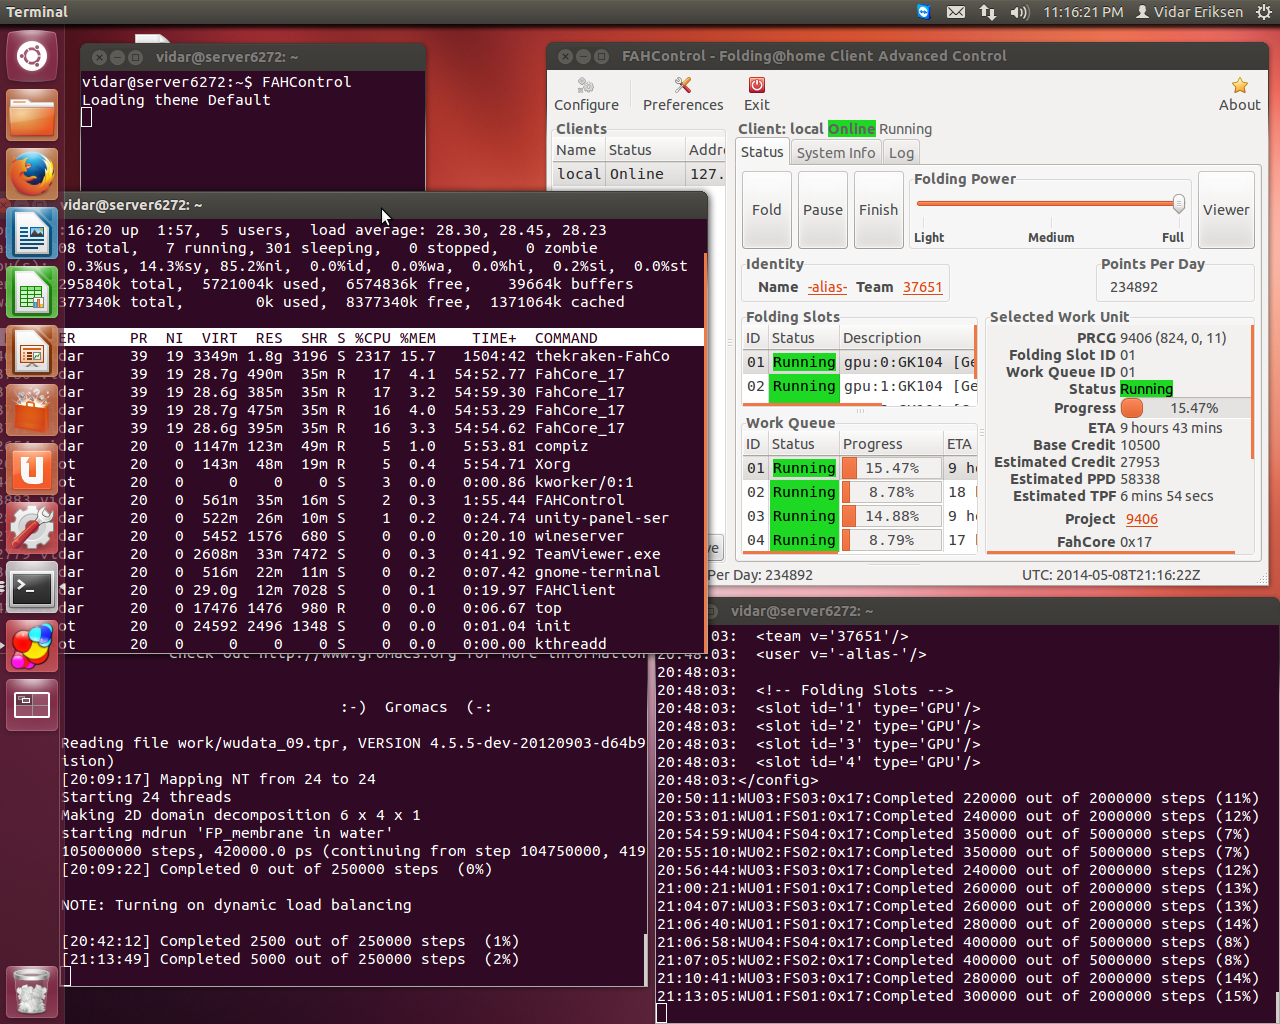
Task: Click the Finish button
Action: pyautogui.click(x=879, y=210)
